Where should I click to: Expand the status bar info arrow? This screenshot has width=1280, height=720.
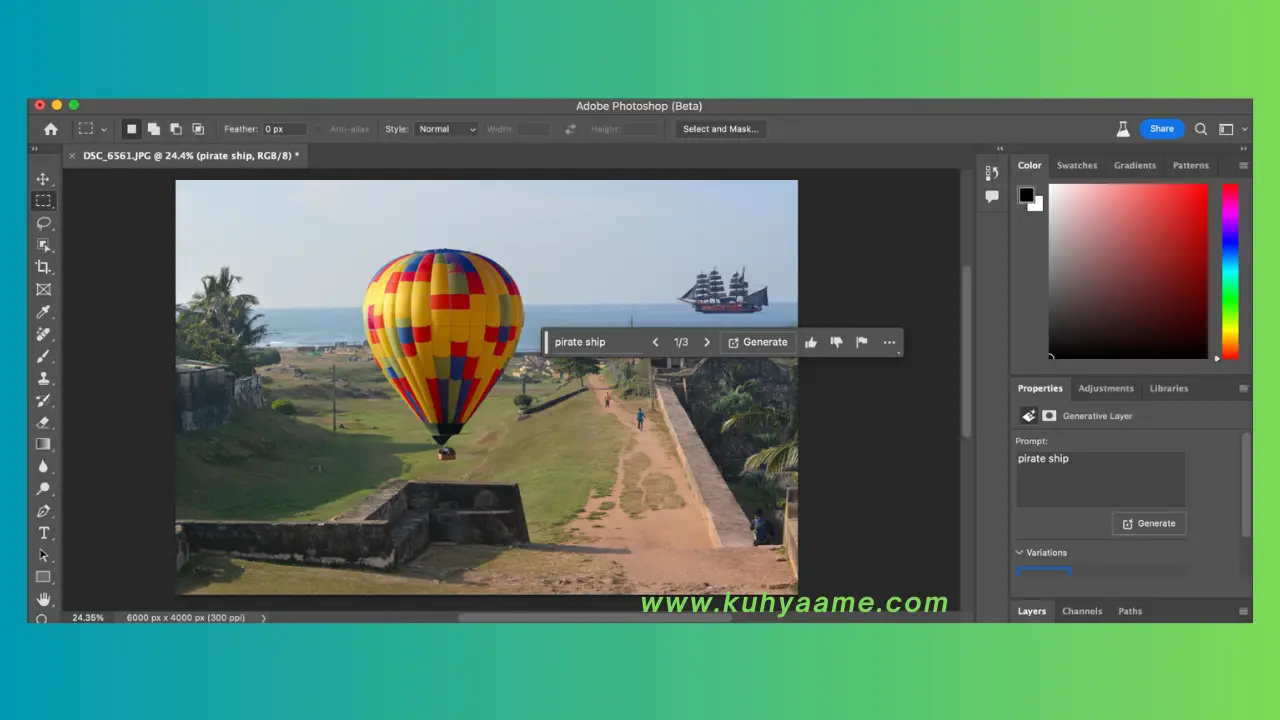click(x=264, y=618)
